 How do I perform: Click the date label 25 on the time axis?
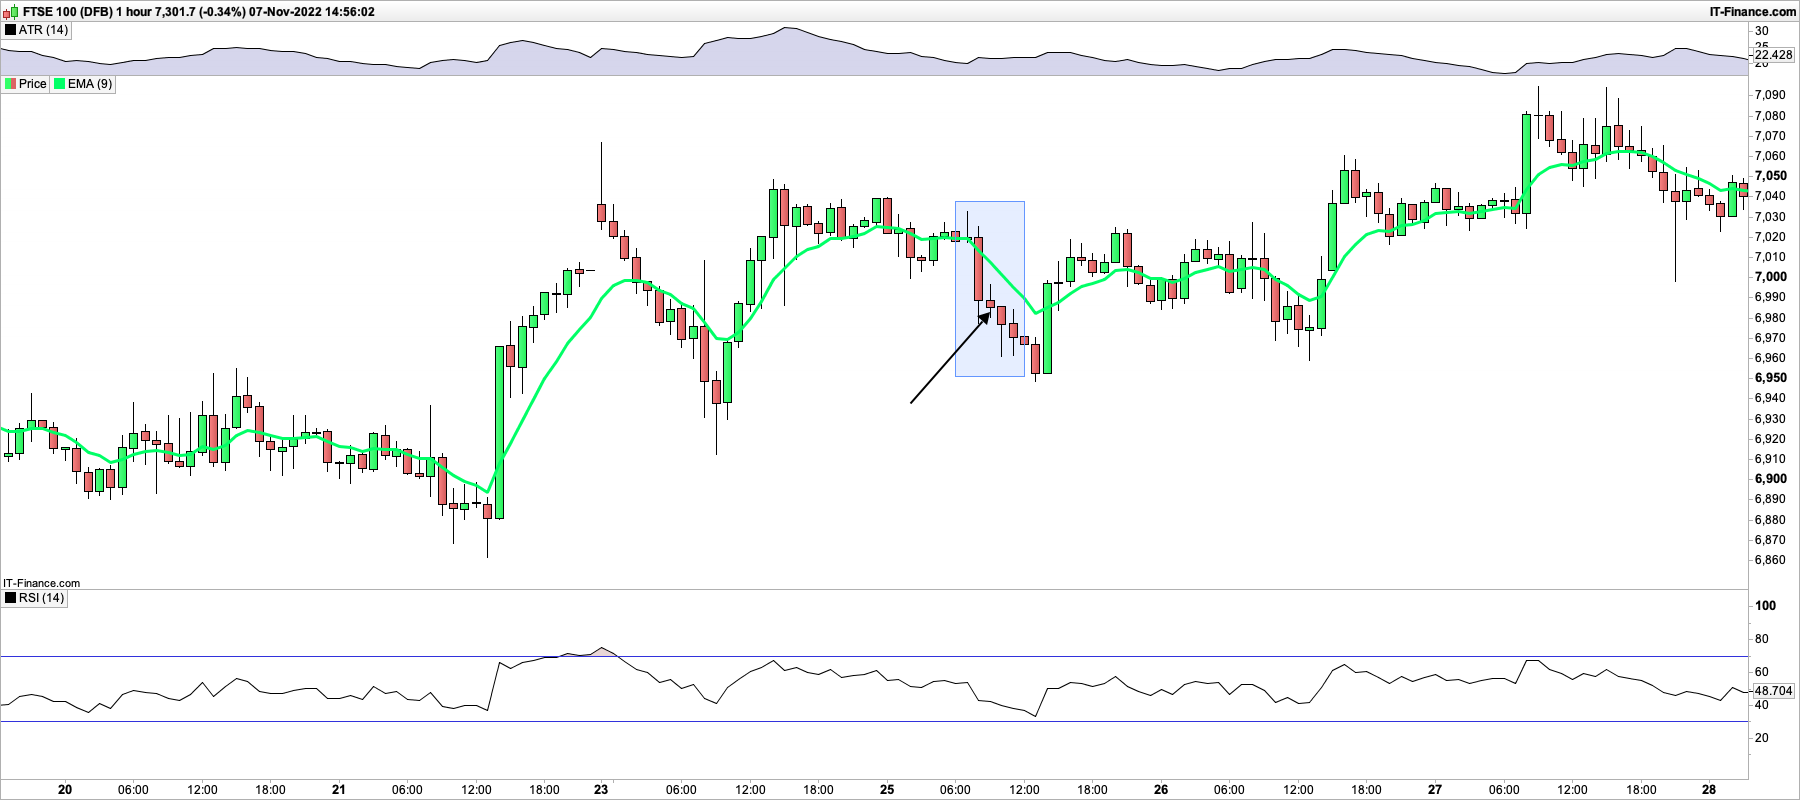click(x=887, y=789)
